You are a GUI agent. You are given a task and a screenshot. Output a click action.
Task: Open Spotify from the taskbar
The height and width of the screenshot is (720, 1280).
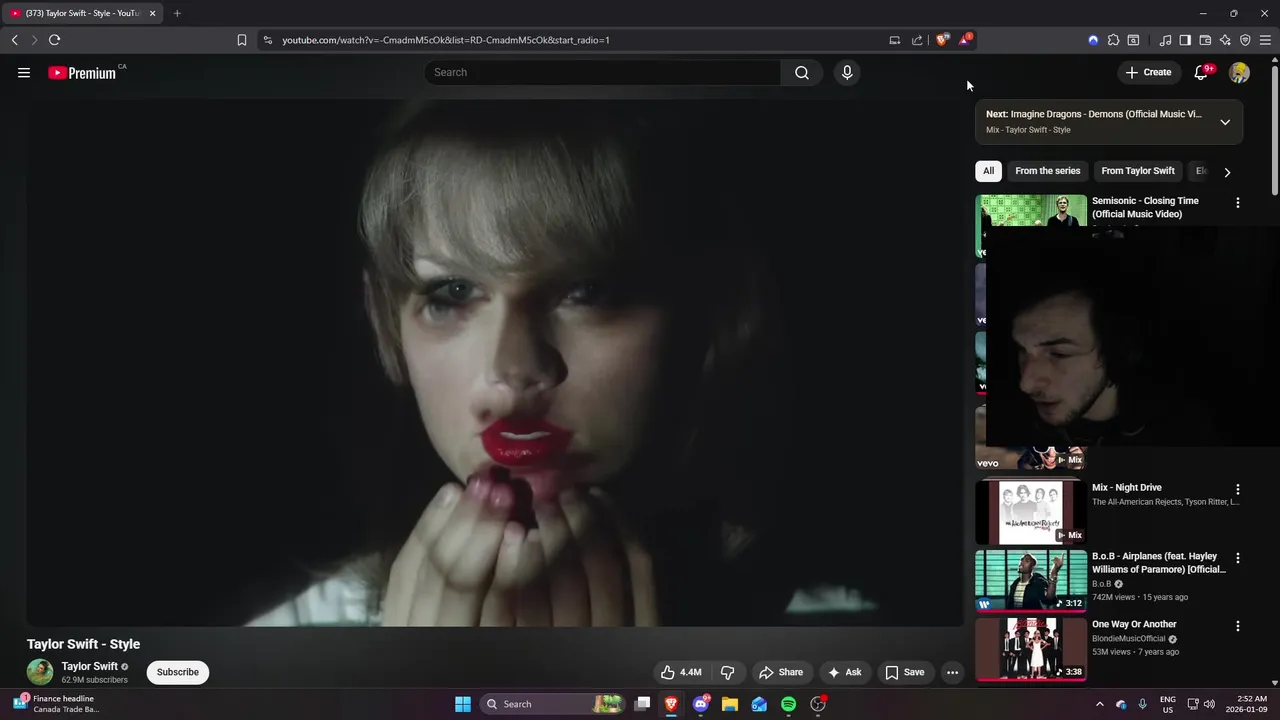tap(788, 704)
